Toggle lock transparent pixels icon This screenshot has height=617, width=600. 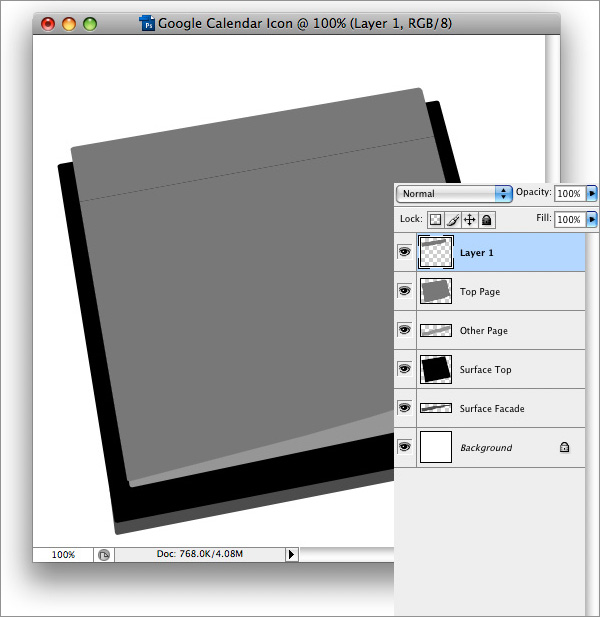click(x=436, y=220)
